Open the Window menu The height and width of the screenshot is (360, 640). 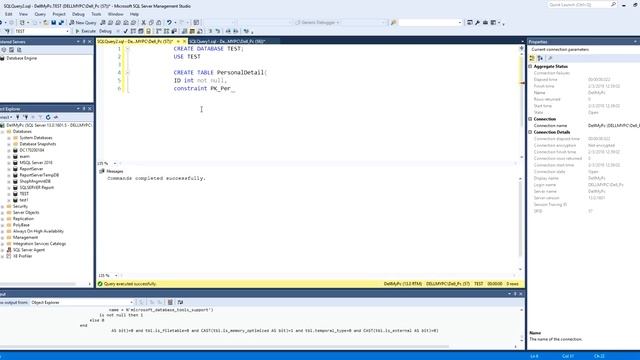click(x=116, y=14)
